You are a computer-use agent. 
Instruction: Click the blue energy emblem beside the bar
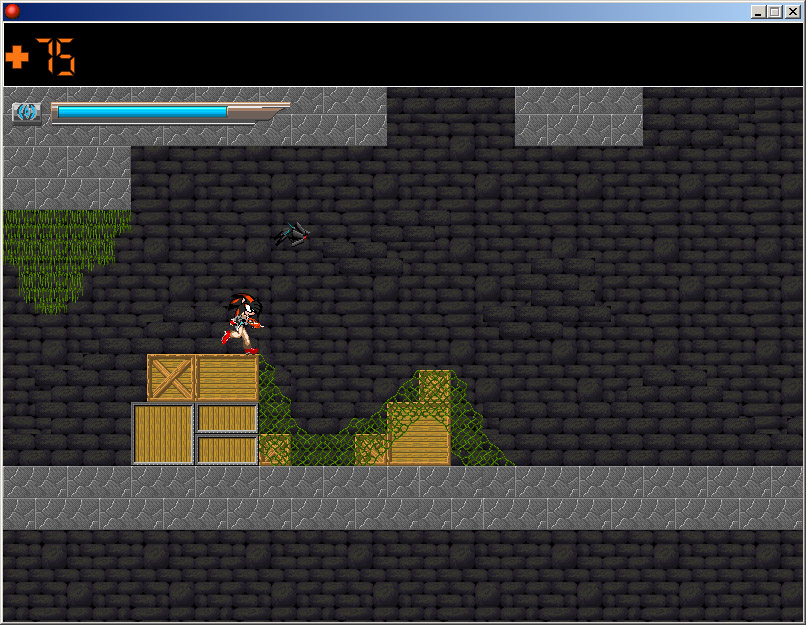coord(26,112)
